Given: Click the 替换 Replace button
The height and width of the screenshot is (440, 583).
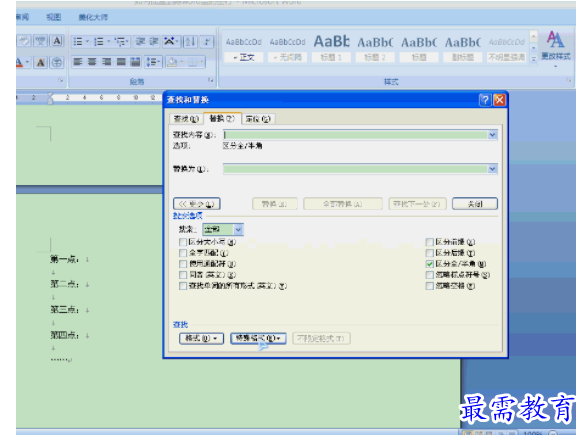Looking at the screenshot, I should point(274,204).
